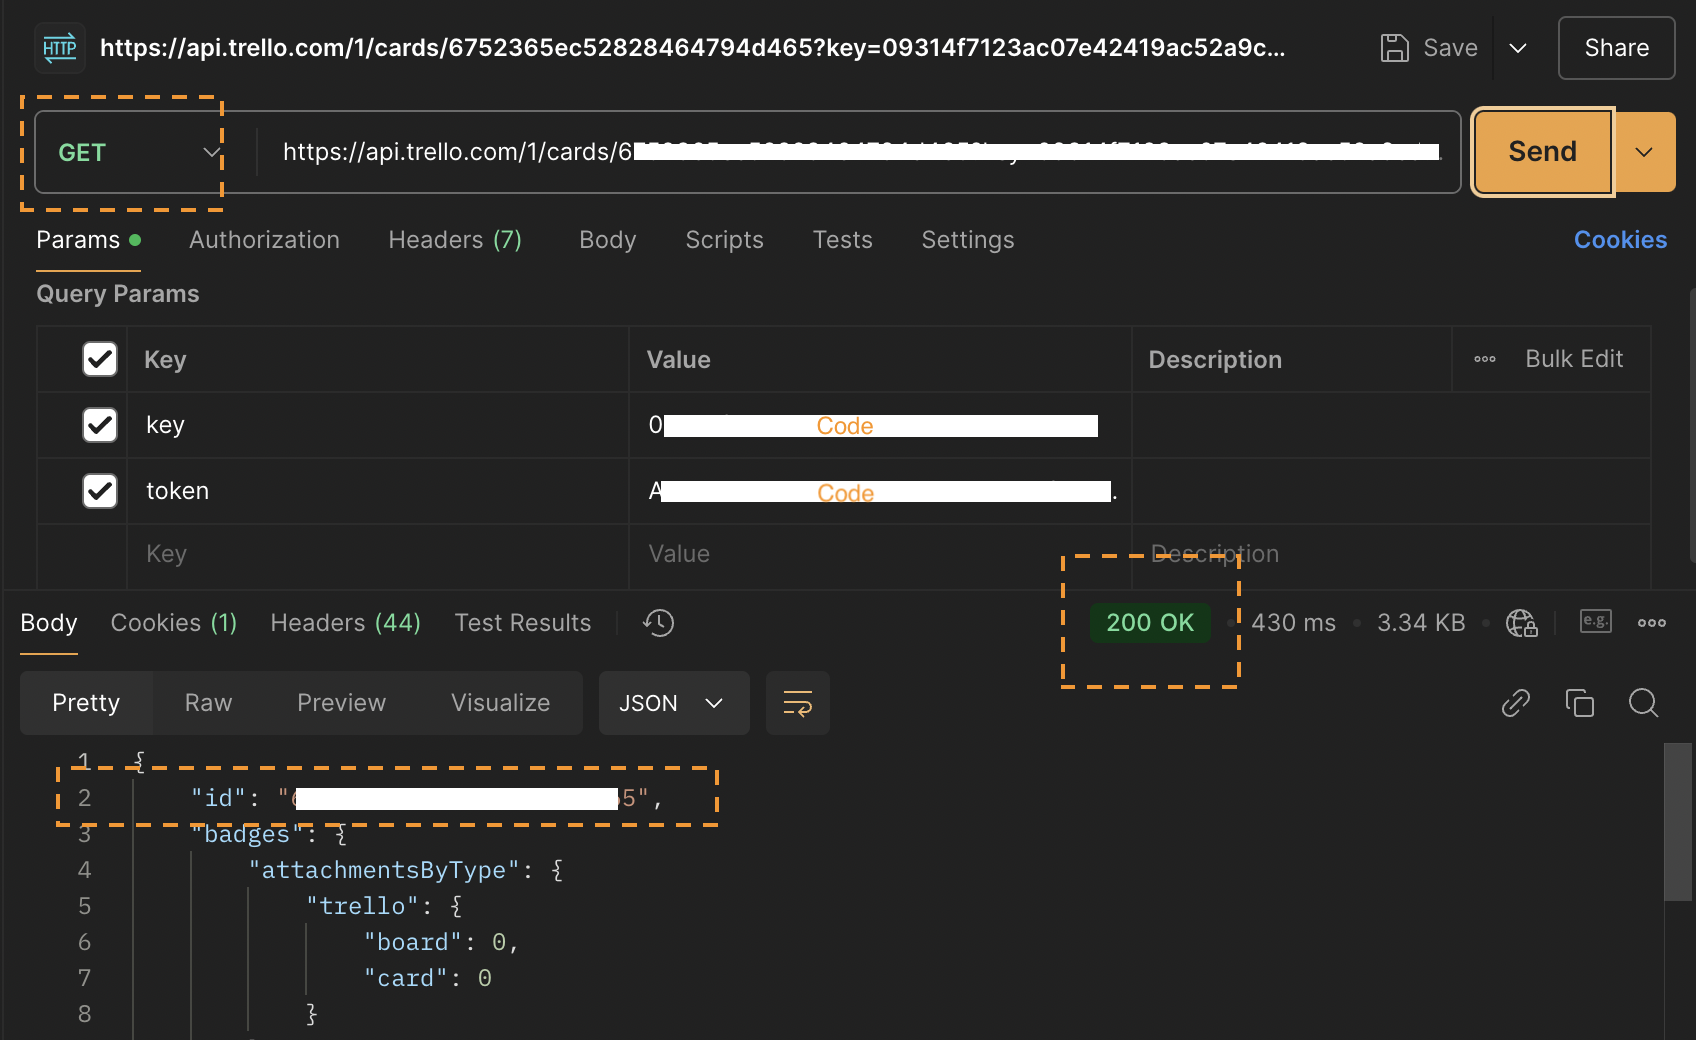
Task: Click the "trello" JSON key
Action: click(362, 906)
